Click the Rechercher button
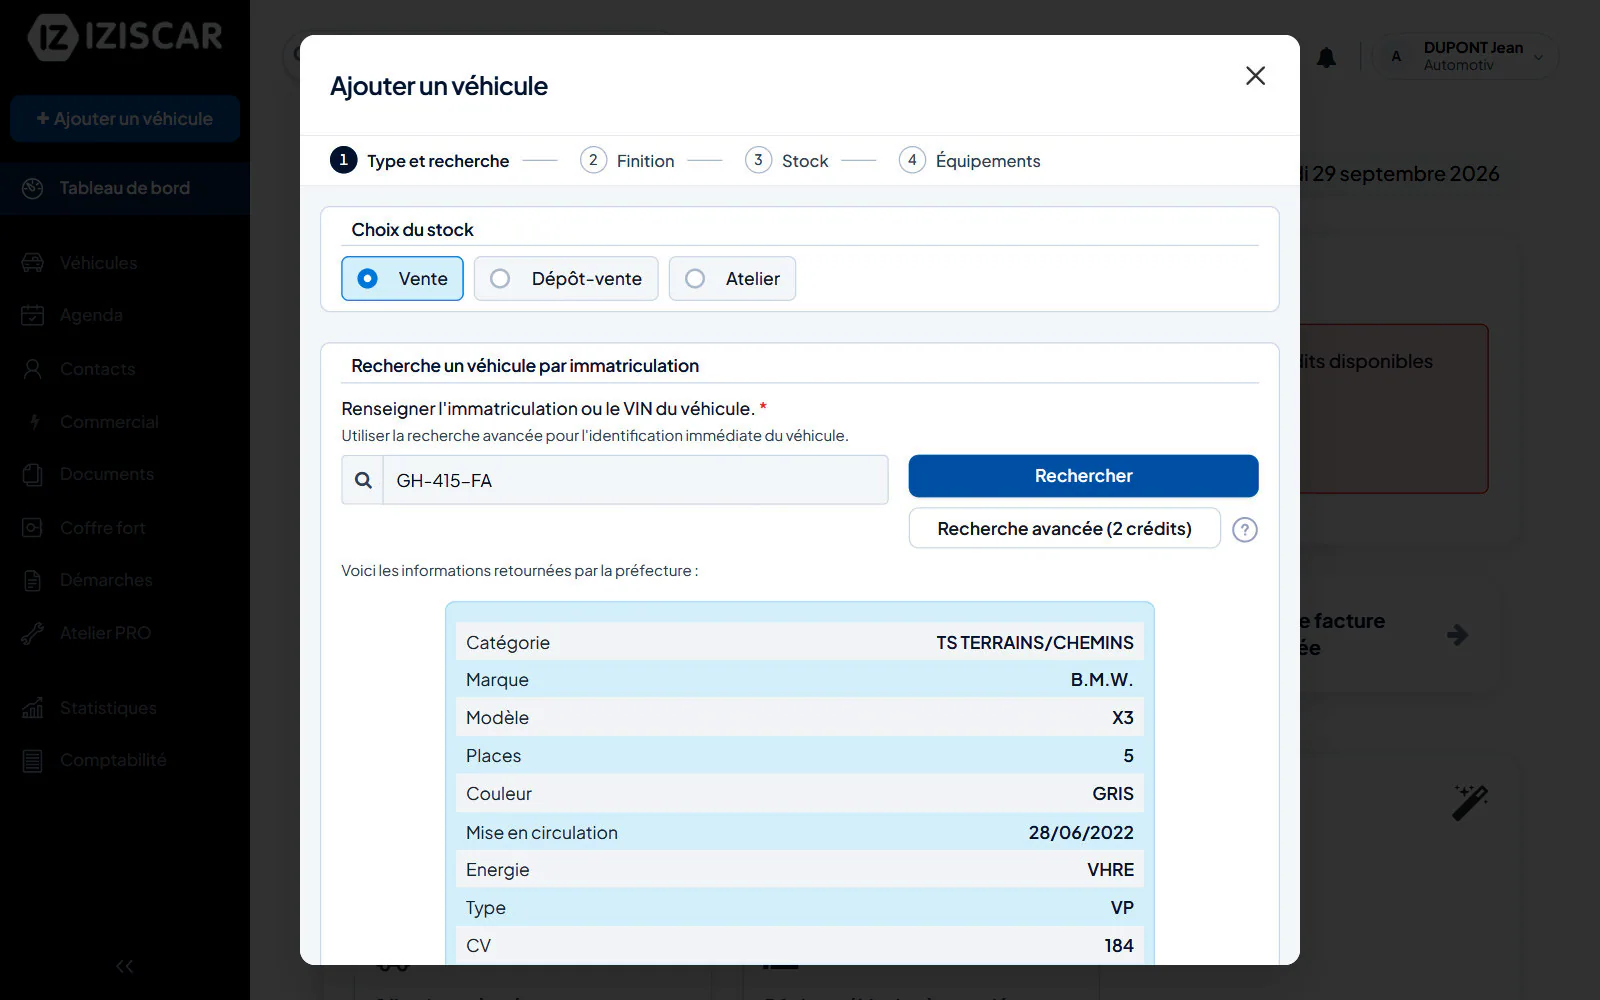Viewport: 1600px width, 1000px height. tap(1083, 476)
